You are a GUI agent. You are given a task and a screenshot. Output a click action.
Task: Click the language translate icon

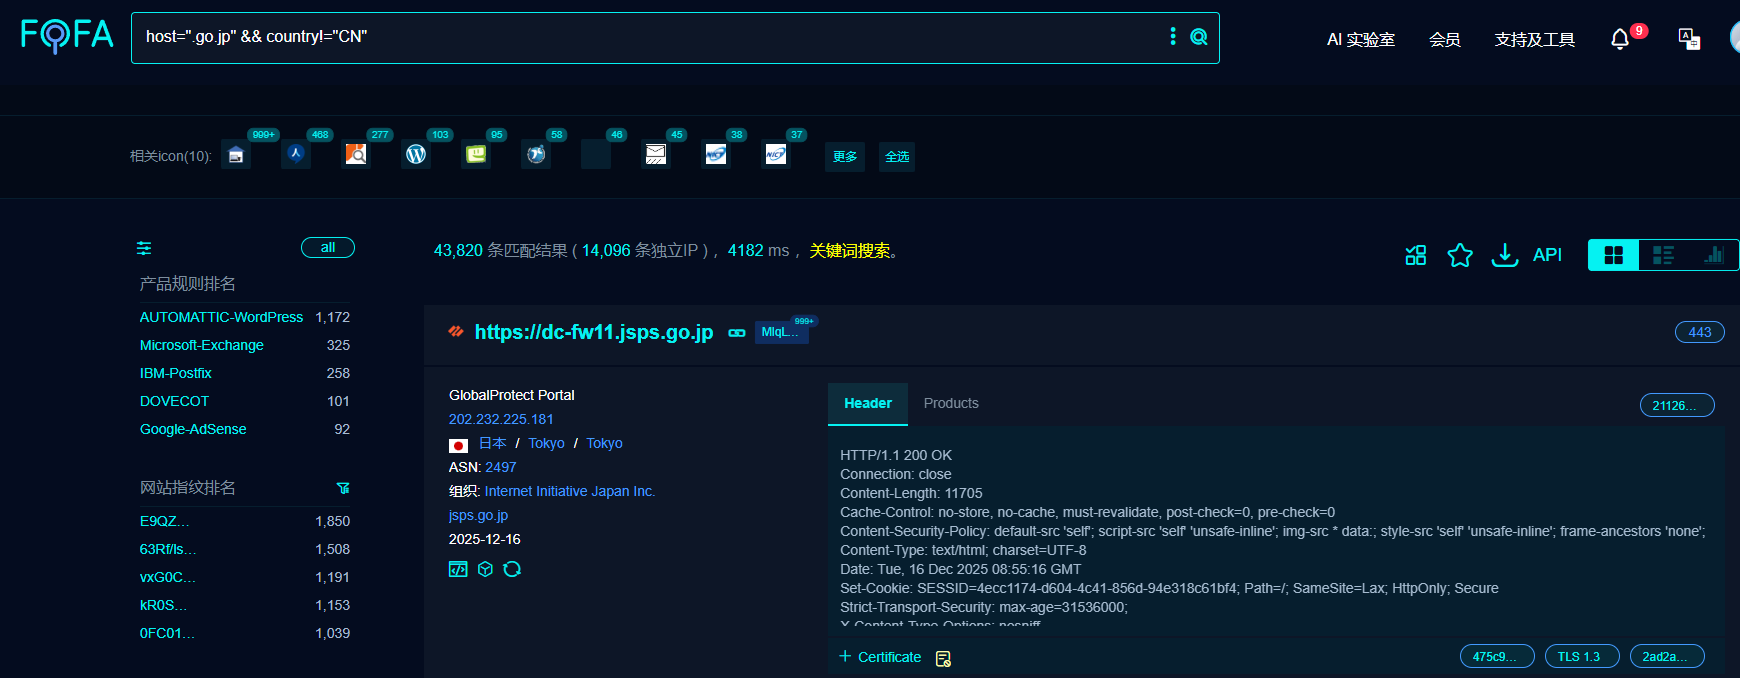coord(1689,39)
